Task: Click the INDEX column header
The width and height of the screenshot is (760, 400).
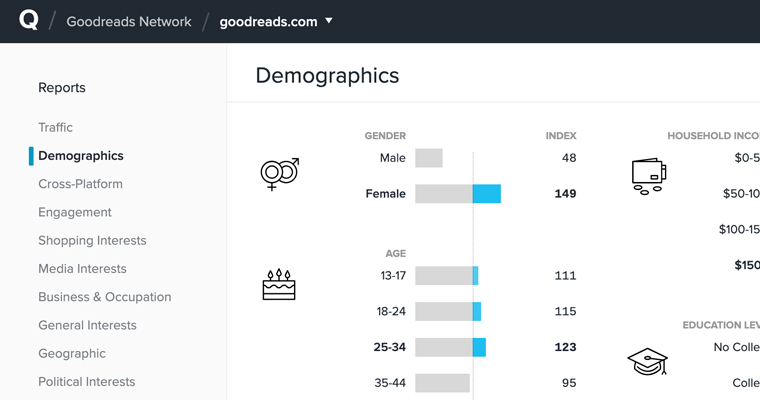Action: tap(561, 136)
